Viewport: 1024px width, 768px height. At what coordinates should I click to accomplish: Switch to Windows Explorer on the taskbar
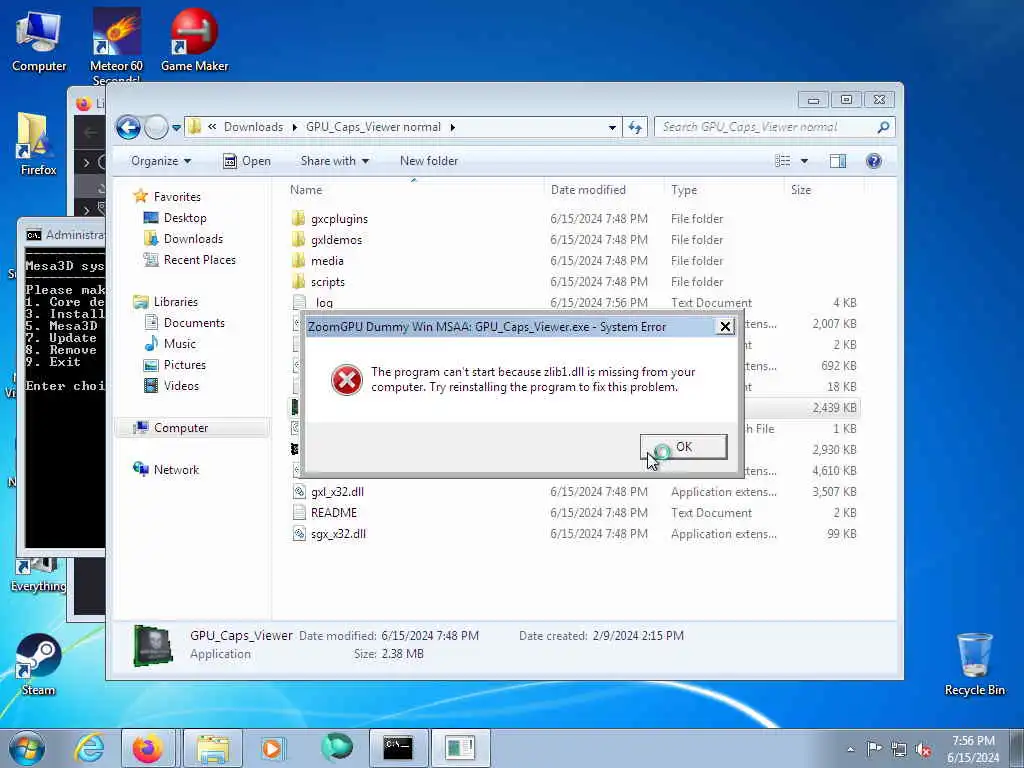212,748
